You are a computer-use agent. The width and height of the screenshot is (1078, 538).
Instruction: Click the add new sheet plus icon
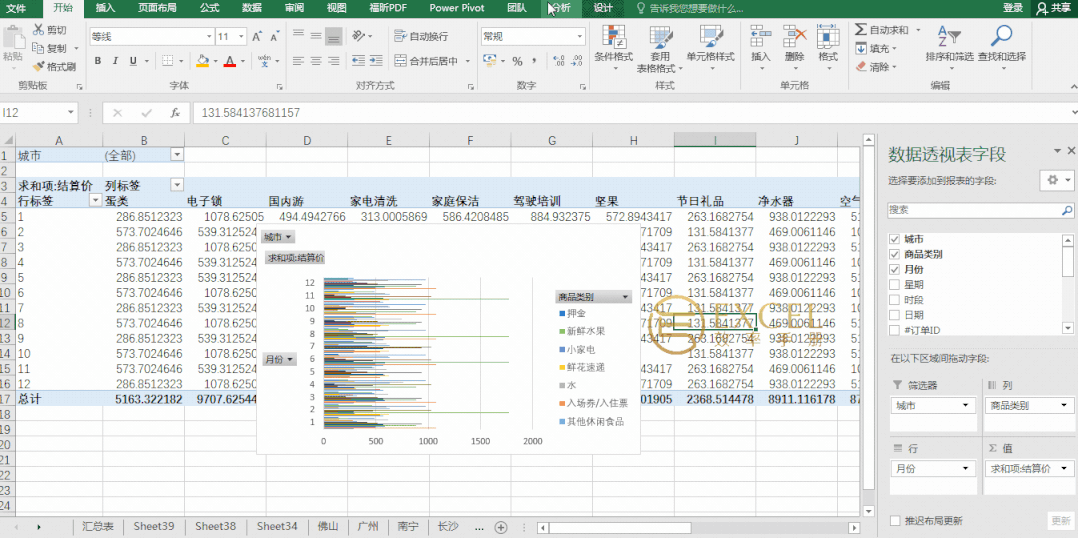pos(501,527)
